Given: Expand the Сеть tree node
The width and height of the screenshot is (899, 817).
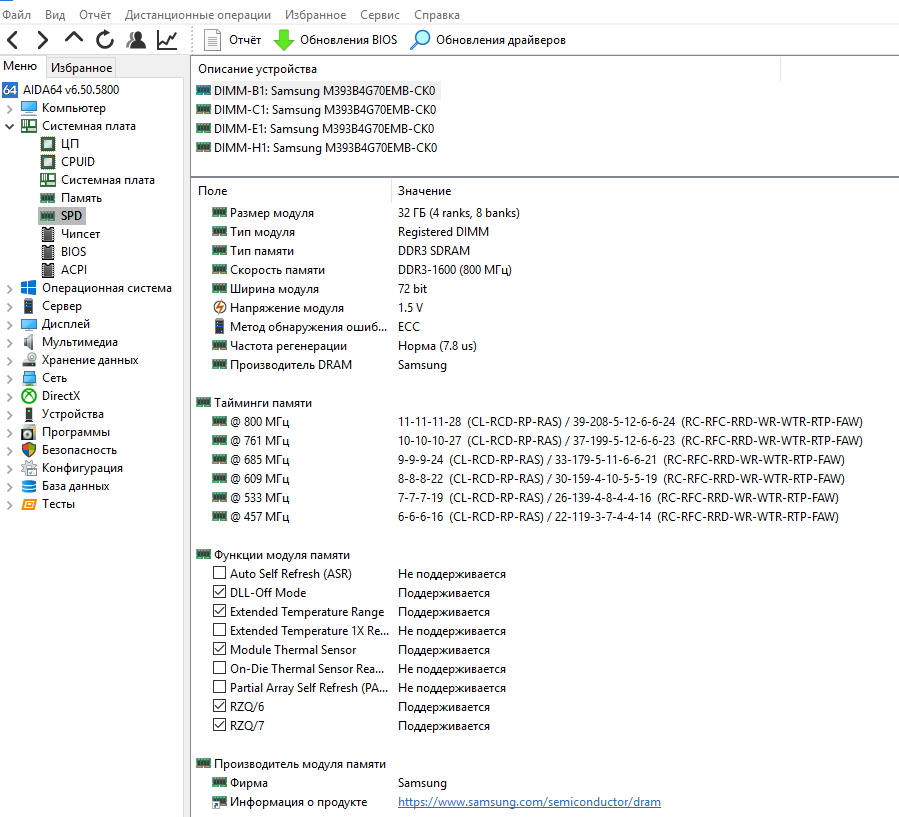Looking at the screenshot, I should coord(9,378).
